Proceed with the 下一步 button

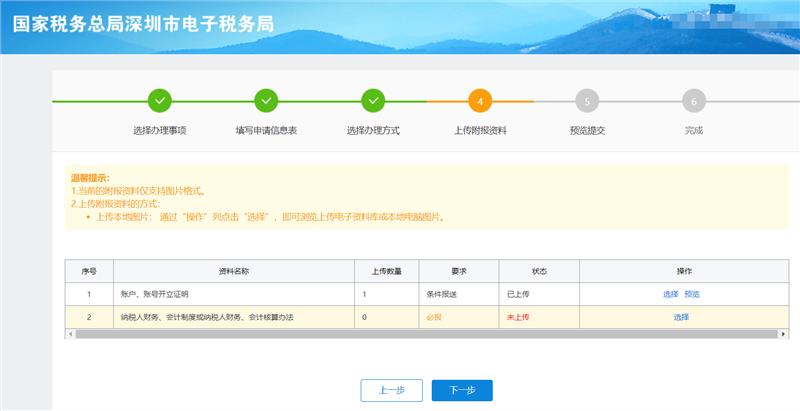[x=462, y=390]
